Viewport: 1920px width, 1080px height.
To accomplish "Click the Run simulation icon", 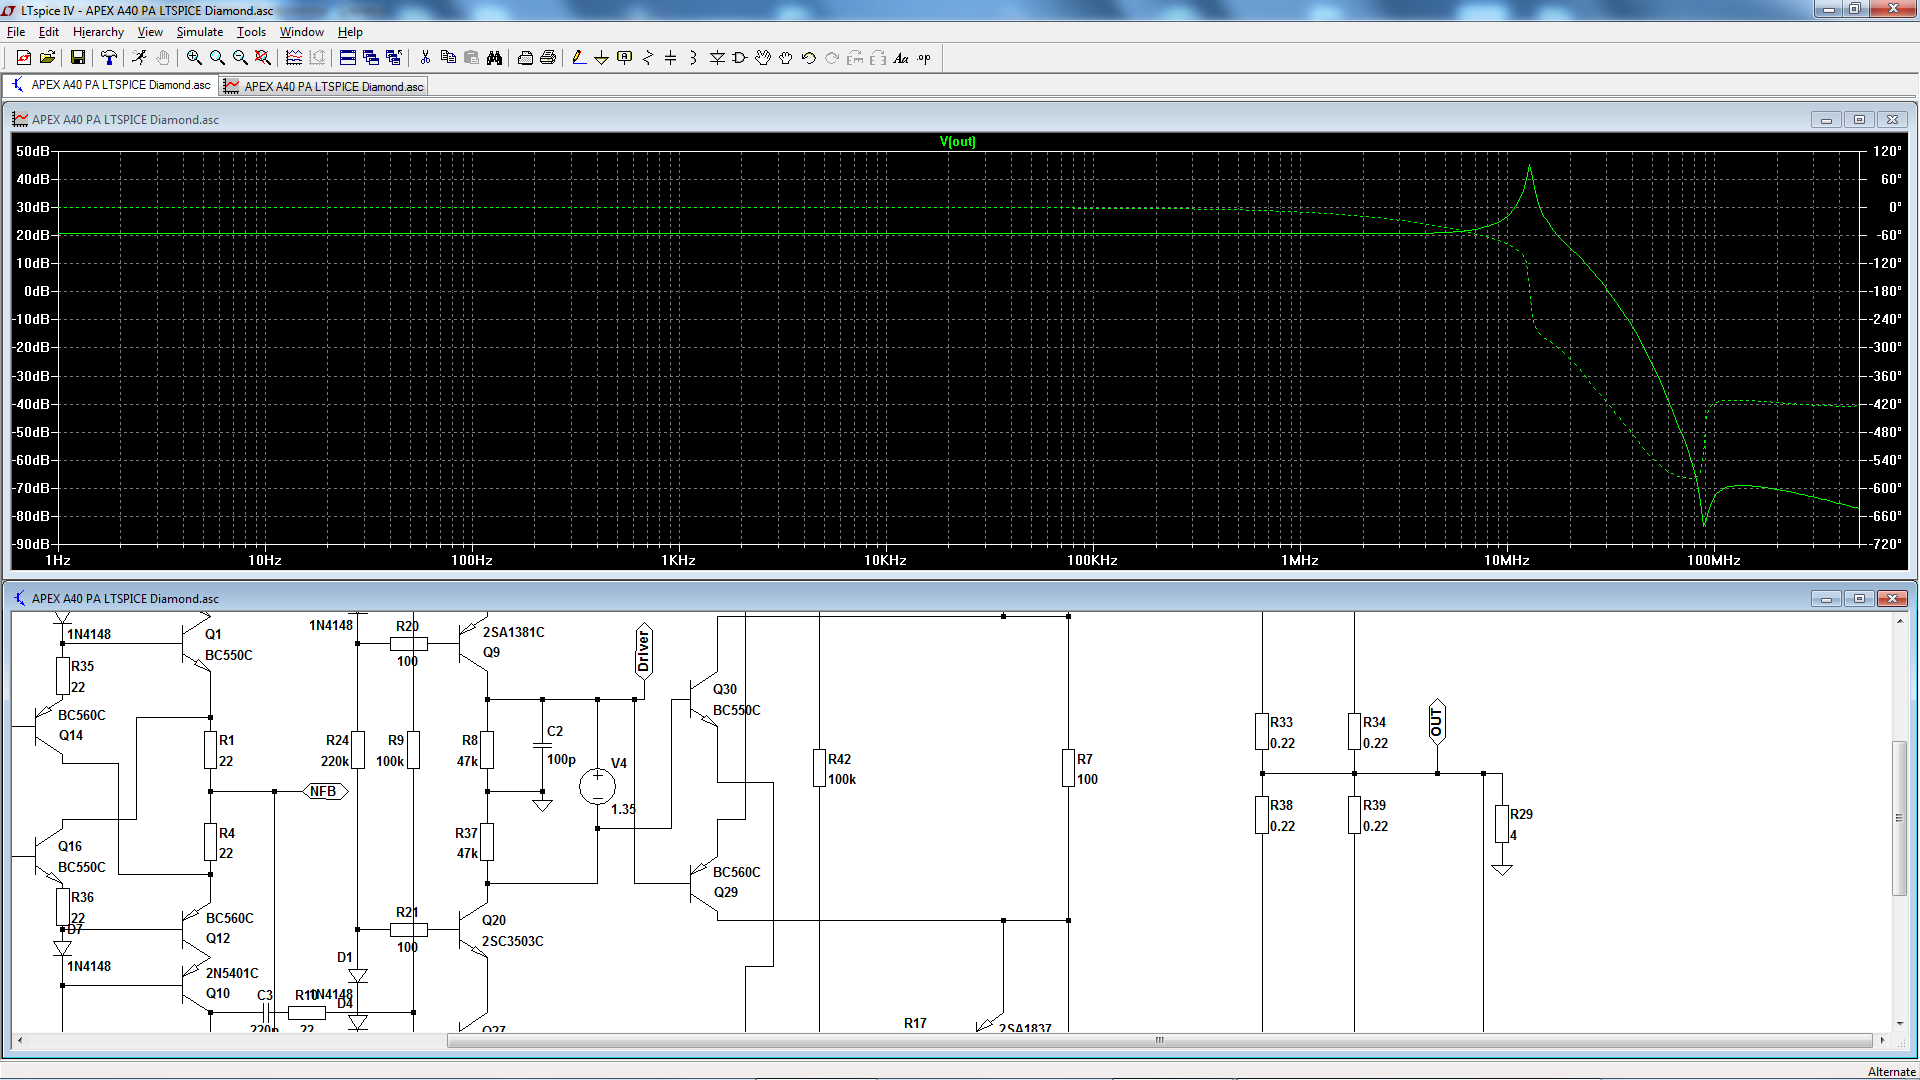I will 139,58.
